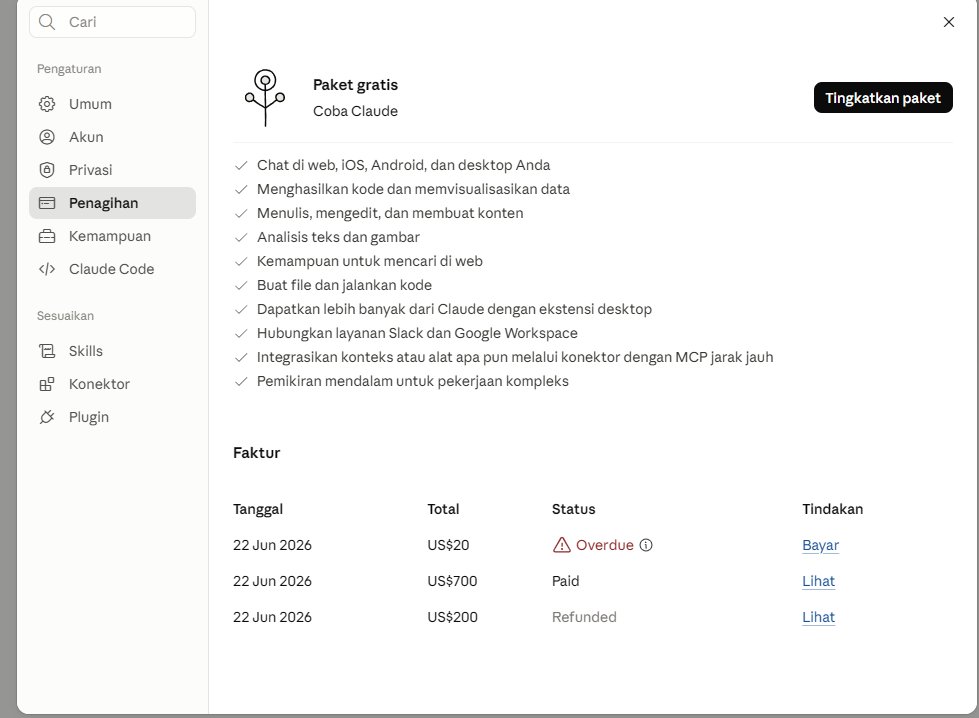Click 'Buat file dan jalankan kode' line
Image resolution: width=979 pixels, height=718 pixels.
(x=344, y=285)
